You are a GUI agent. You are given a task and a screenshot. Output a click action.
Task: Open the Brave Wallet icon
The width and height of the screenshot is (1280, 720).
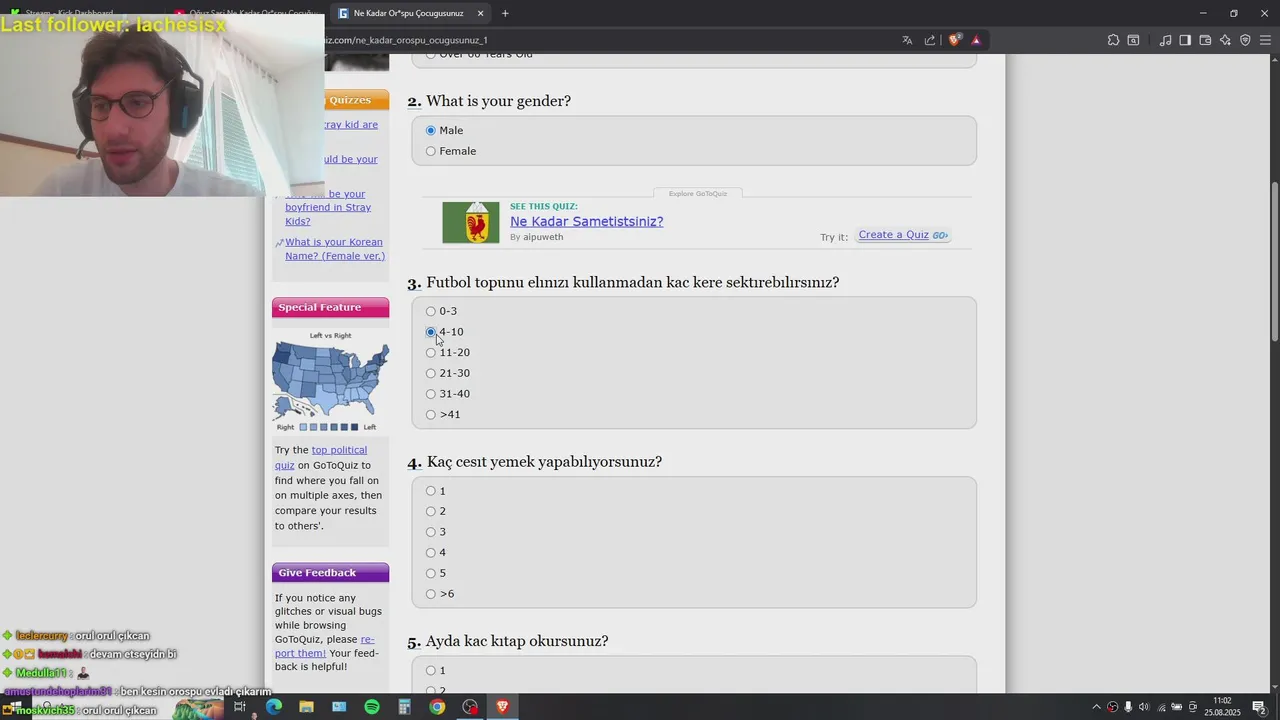point(1205,40)
